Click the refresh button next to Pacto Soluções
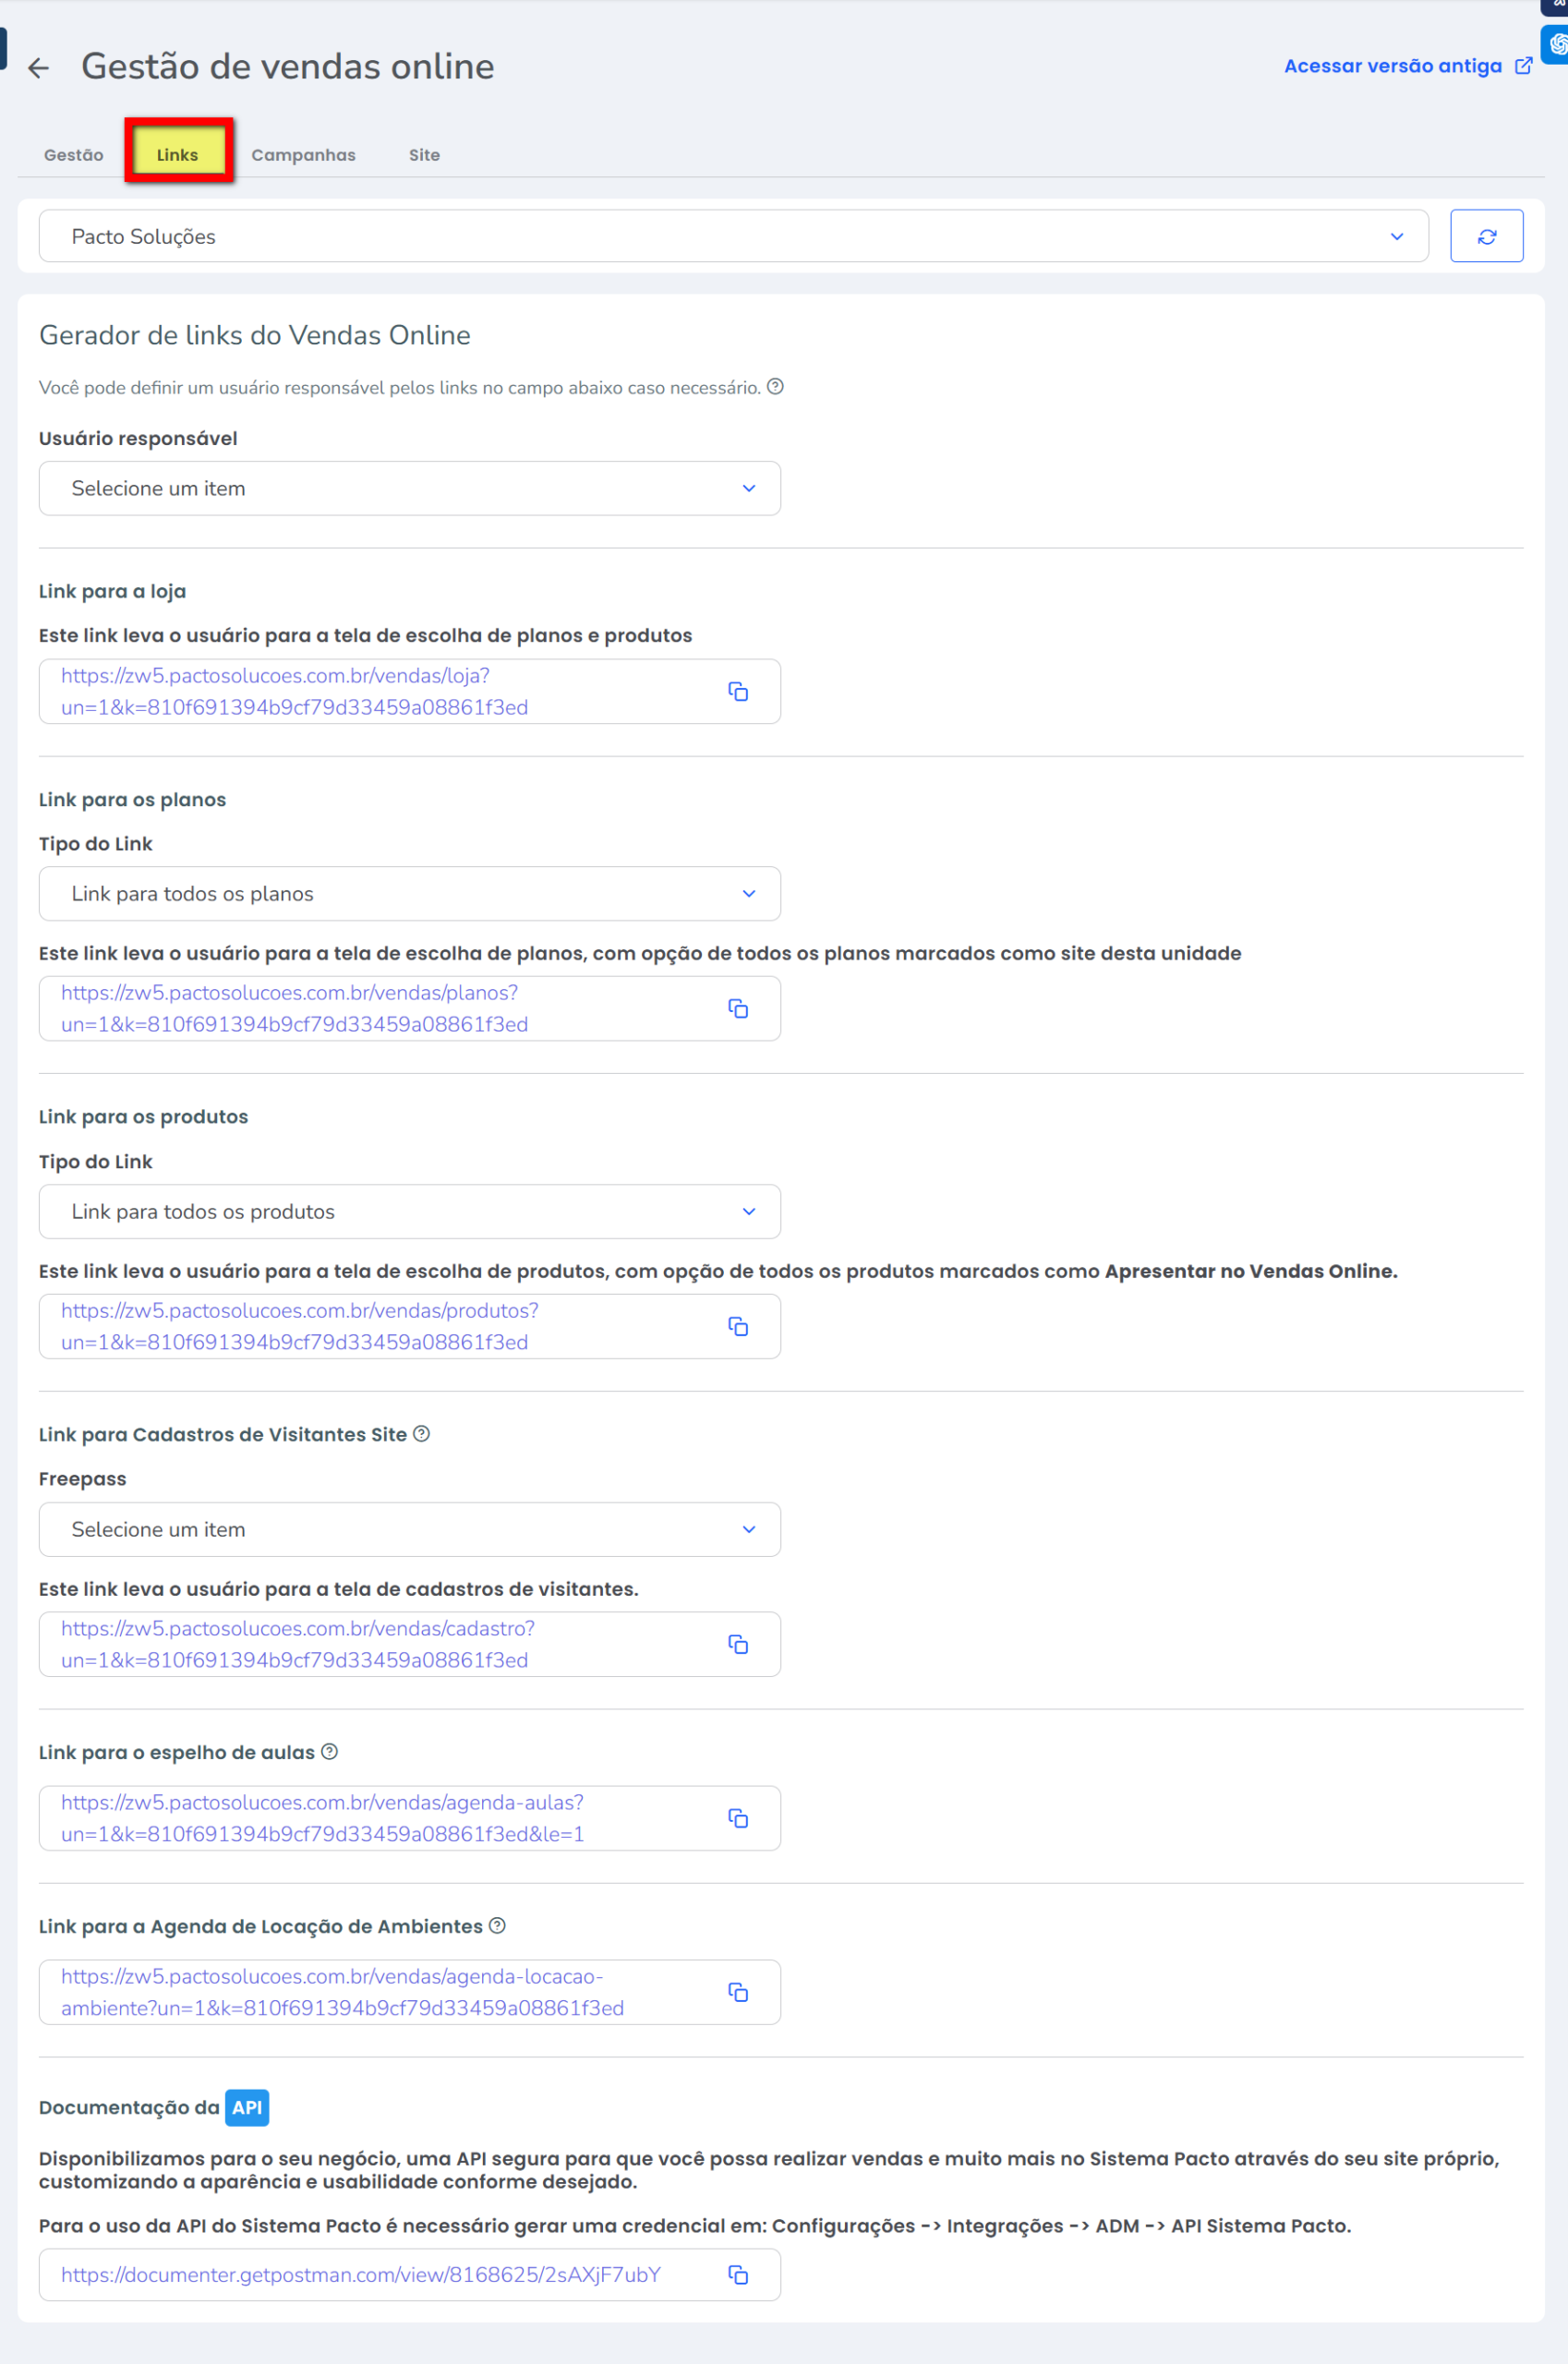1568x2364 pixels. click(x=1486, y=237)
